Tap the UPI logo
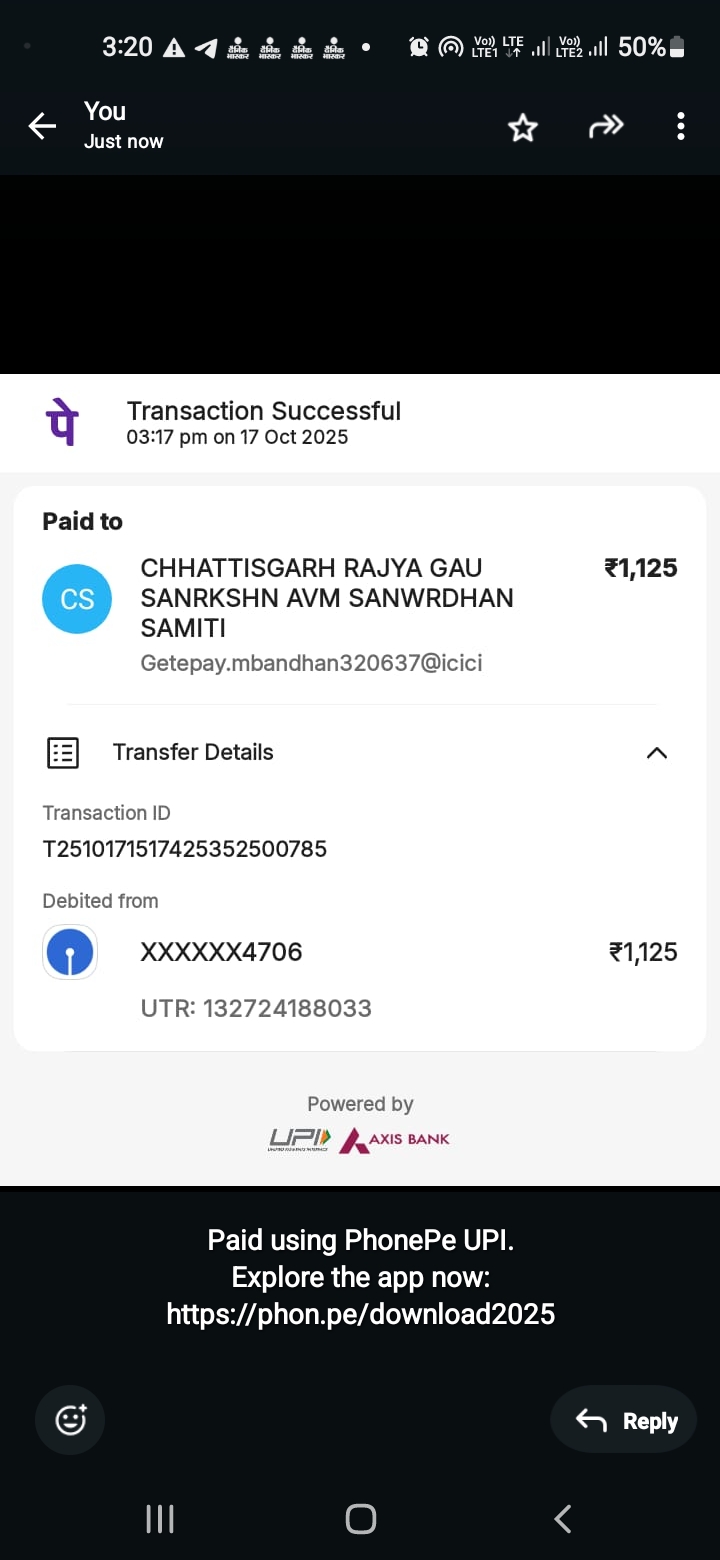The height and width of the screenshot is (1560, 720). click(299, 1139)
